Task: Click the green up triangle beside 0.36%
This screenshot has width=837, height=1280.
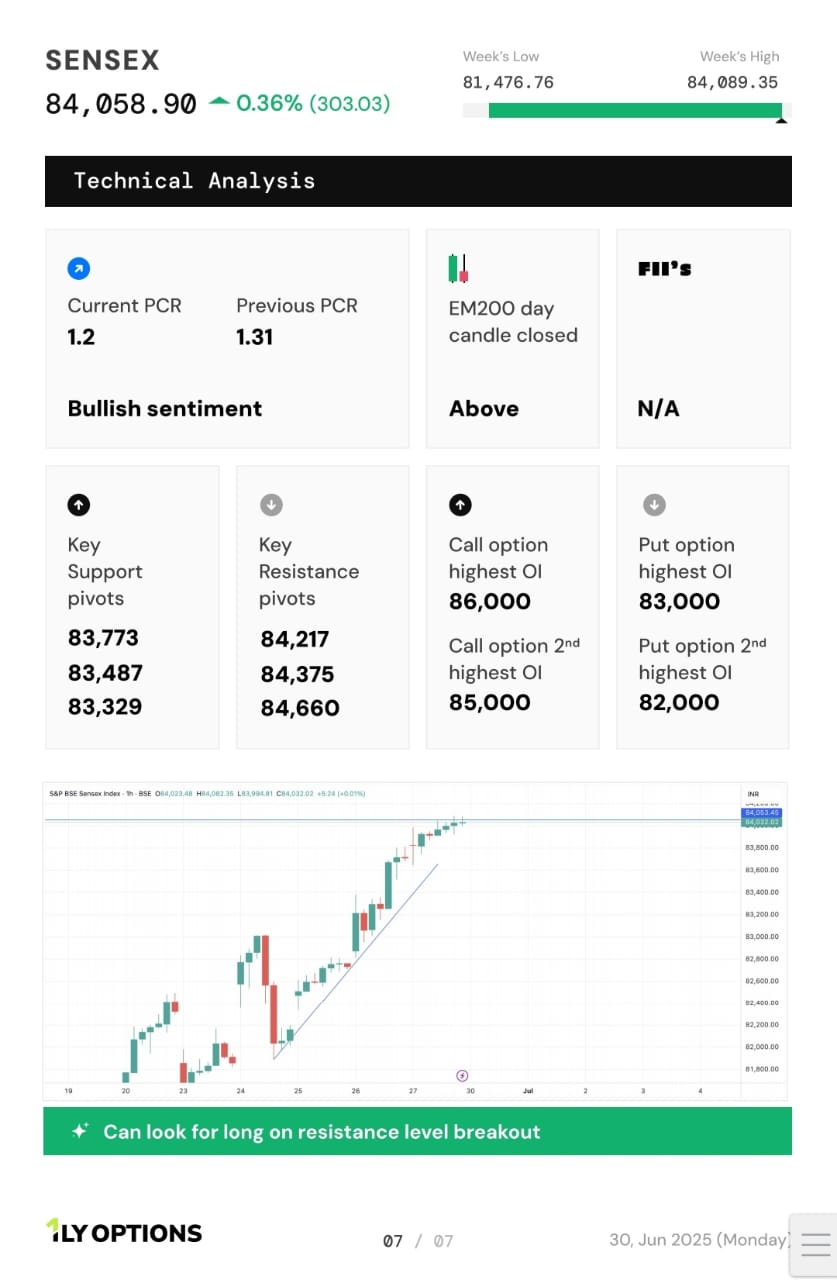Action: (219, 102)
